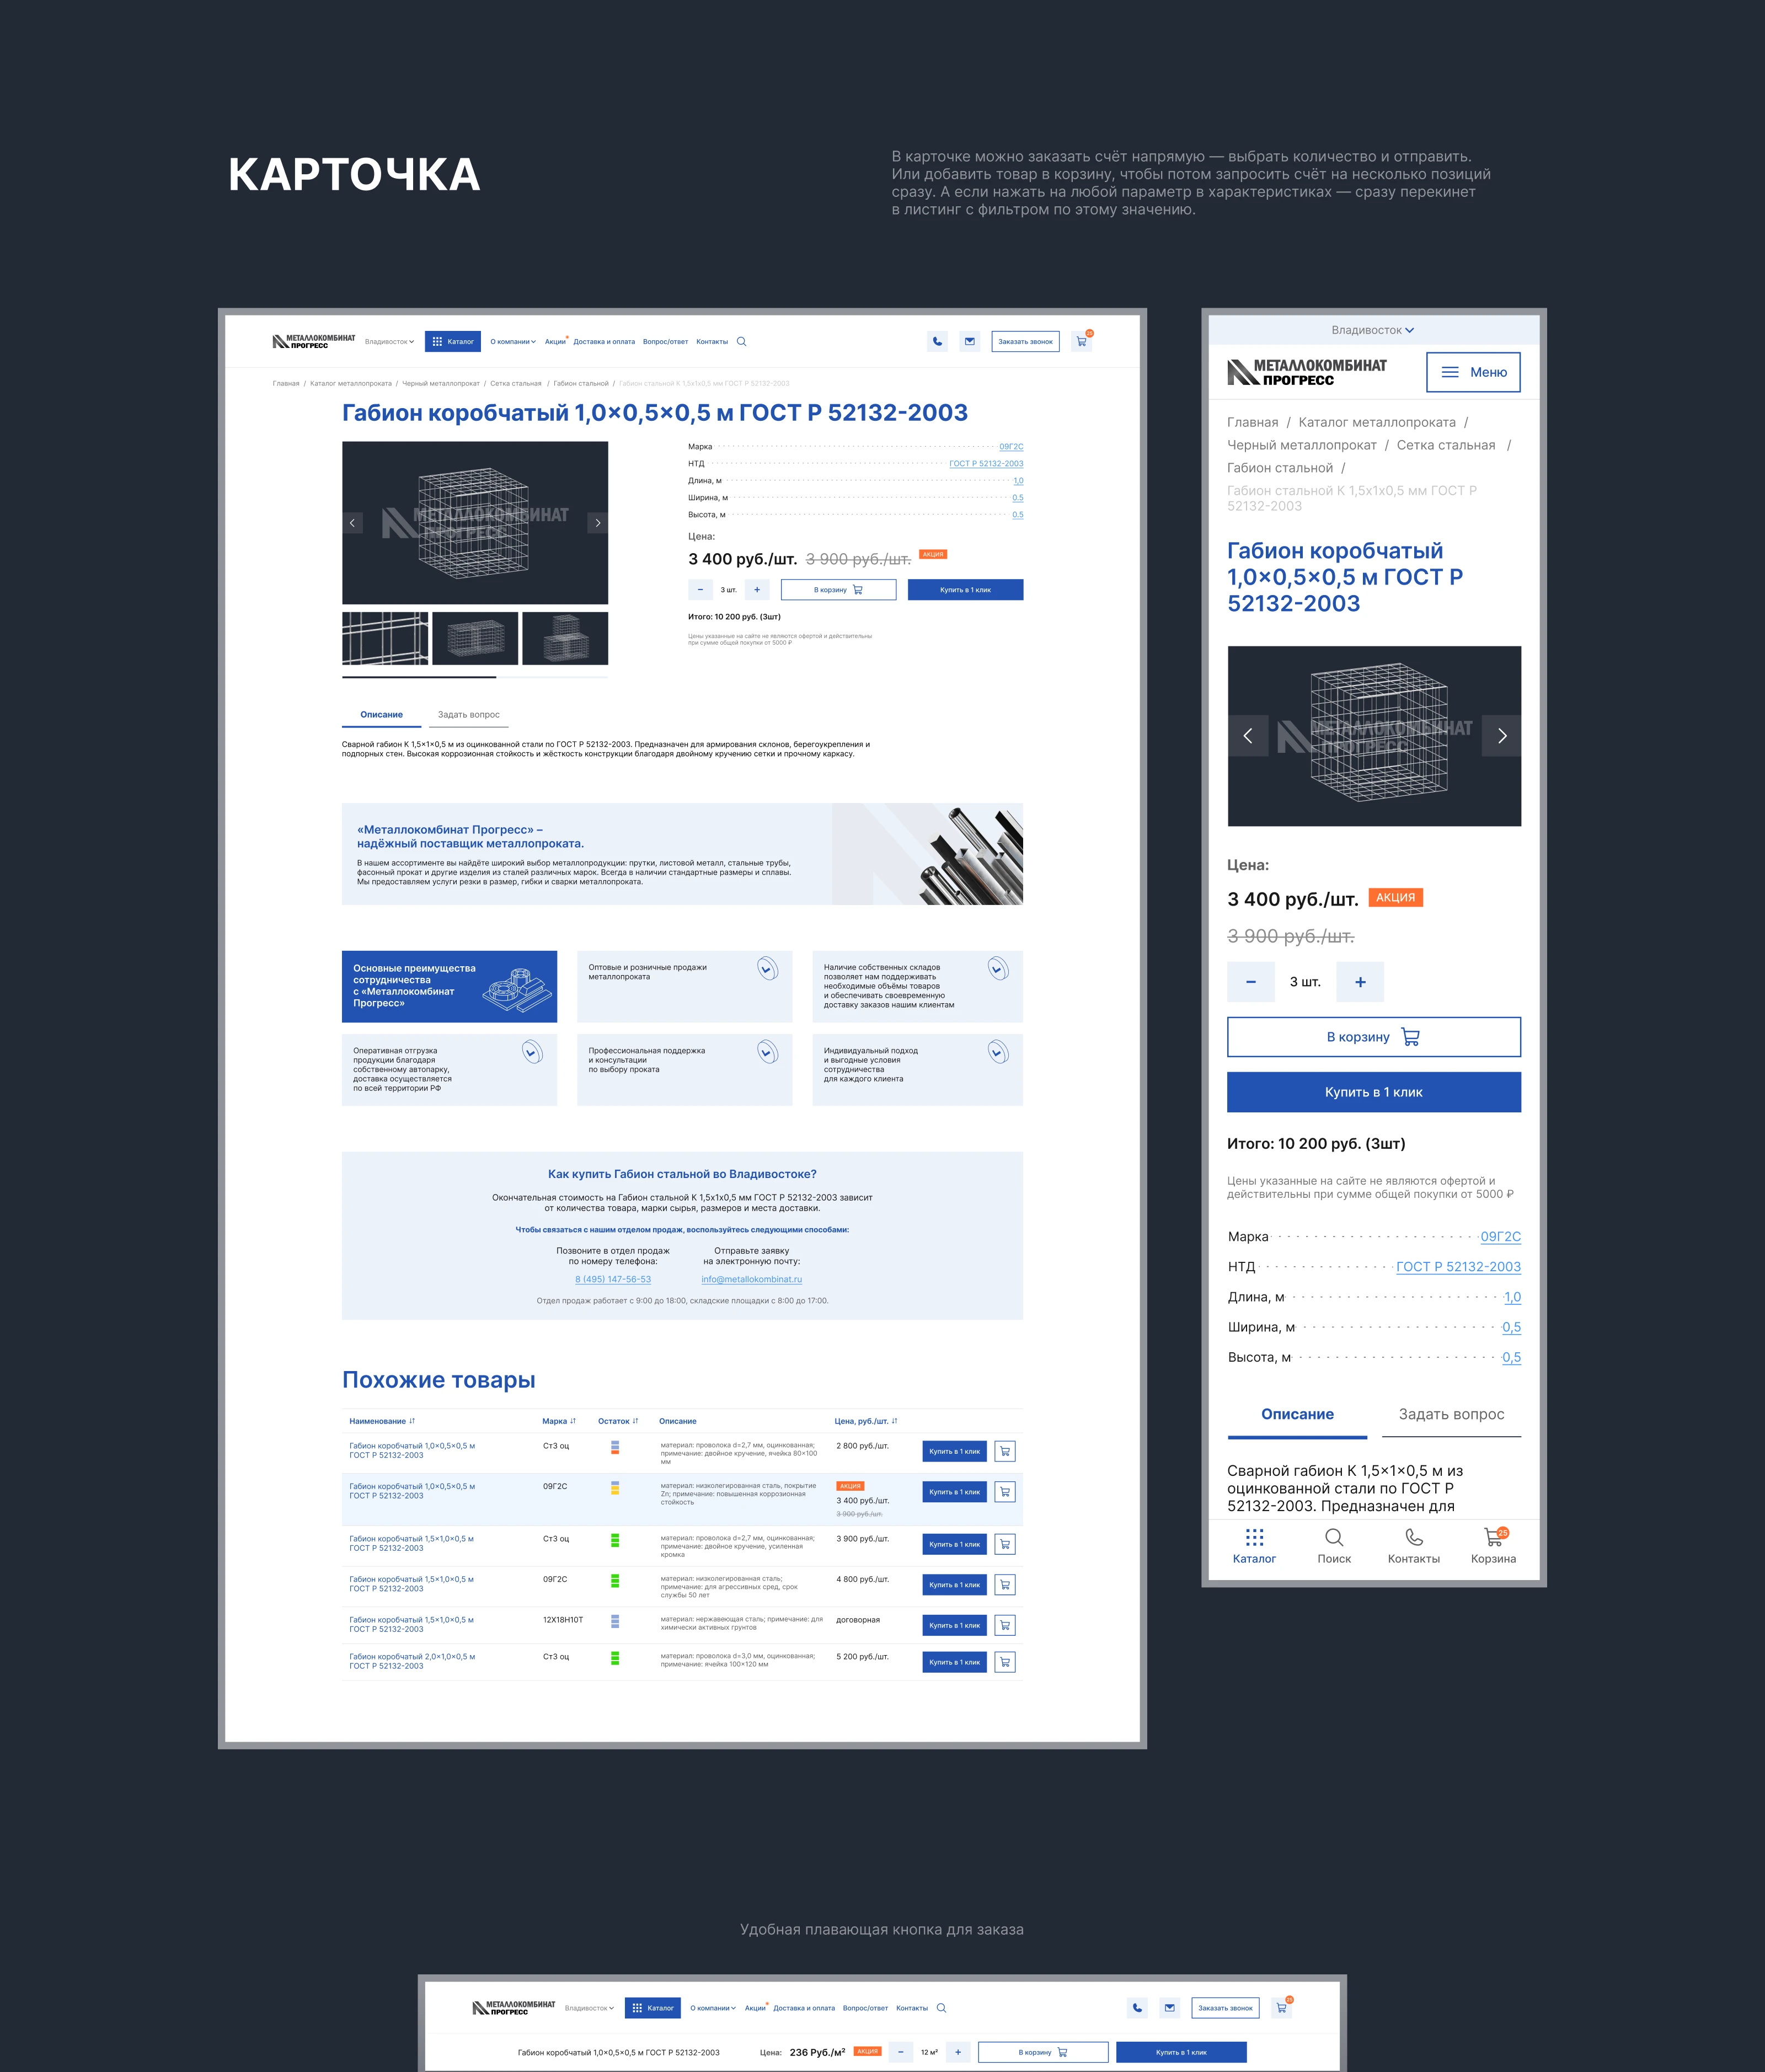Decrease quantity with minus on mobile card
The width and height of the screenshot is (1765, 2072).
tap(1250, 982)
